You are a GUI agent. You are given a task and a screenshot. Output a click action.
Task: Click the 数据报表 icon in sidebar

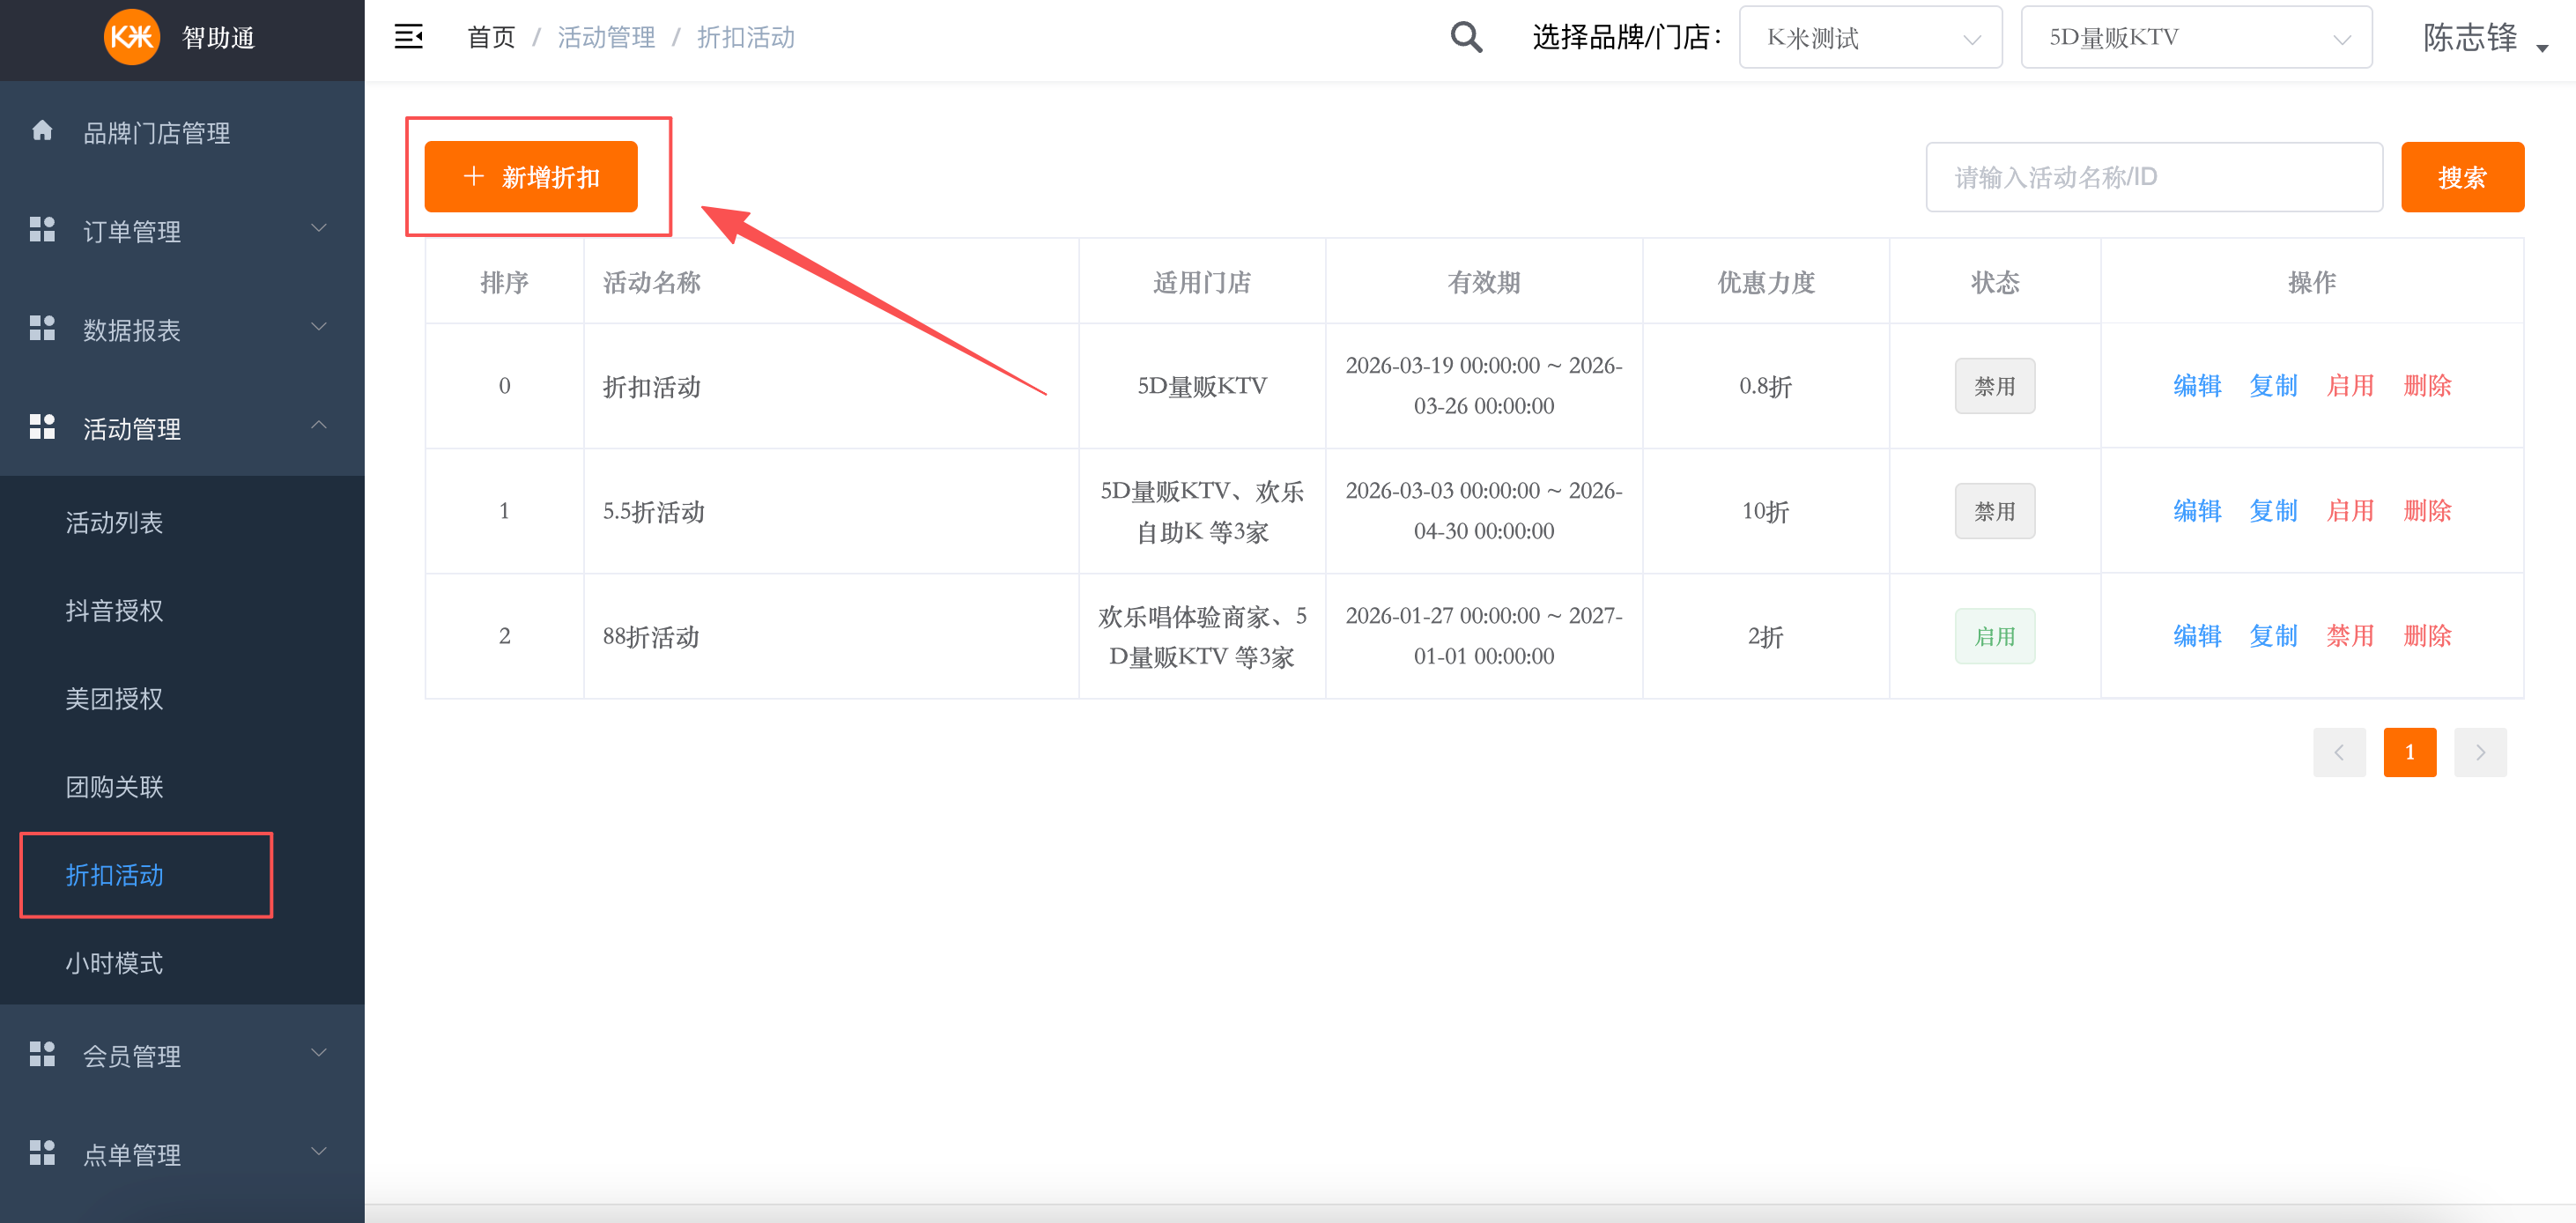tap(42, 327)
